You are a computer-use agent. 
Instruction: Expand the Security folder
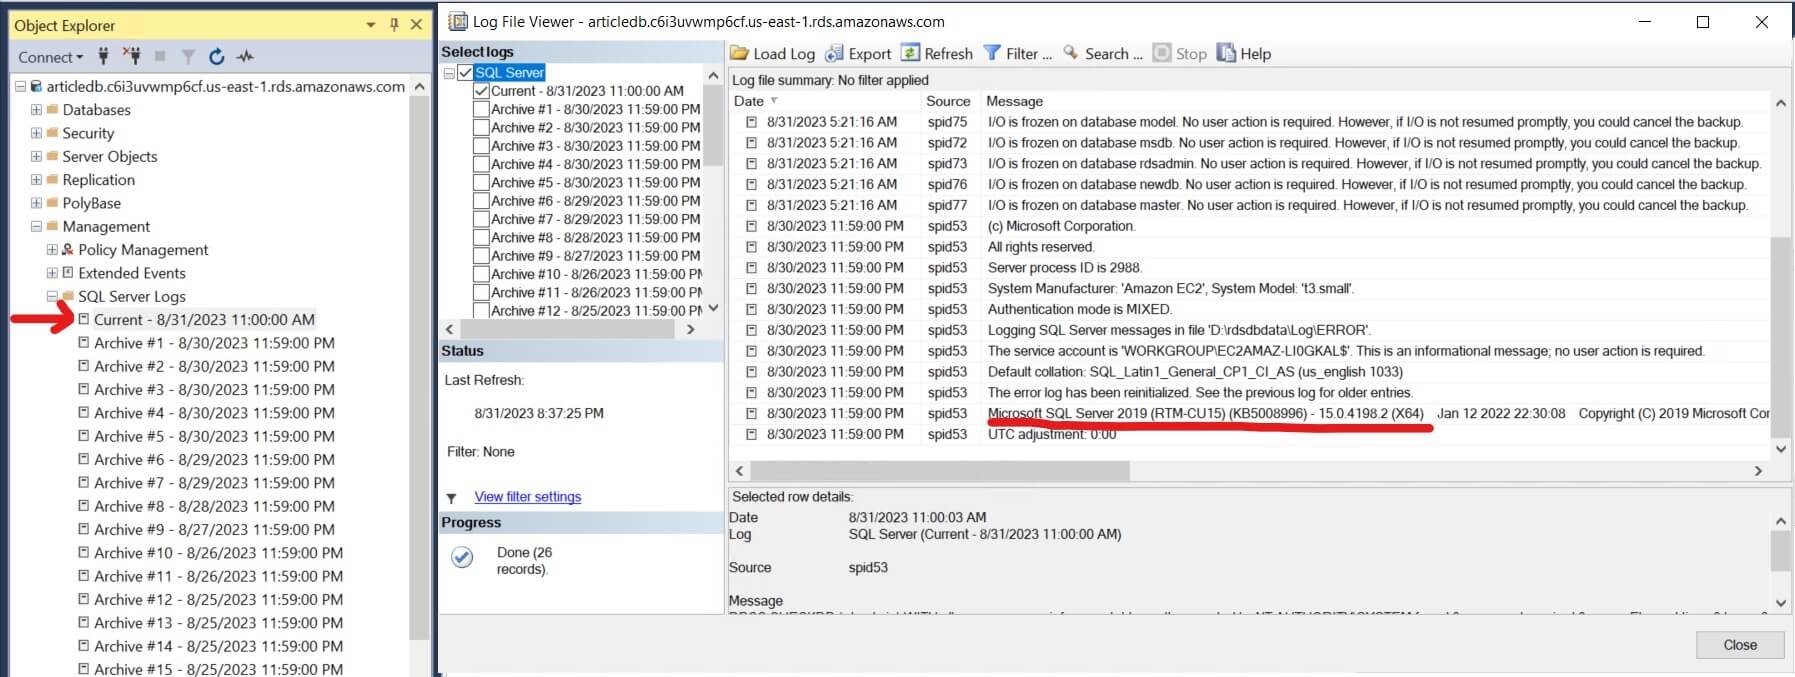click(36, 133)
